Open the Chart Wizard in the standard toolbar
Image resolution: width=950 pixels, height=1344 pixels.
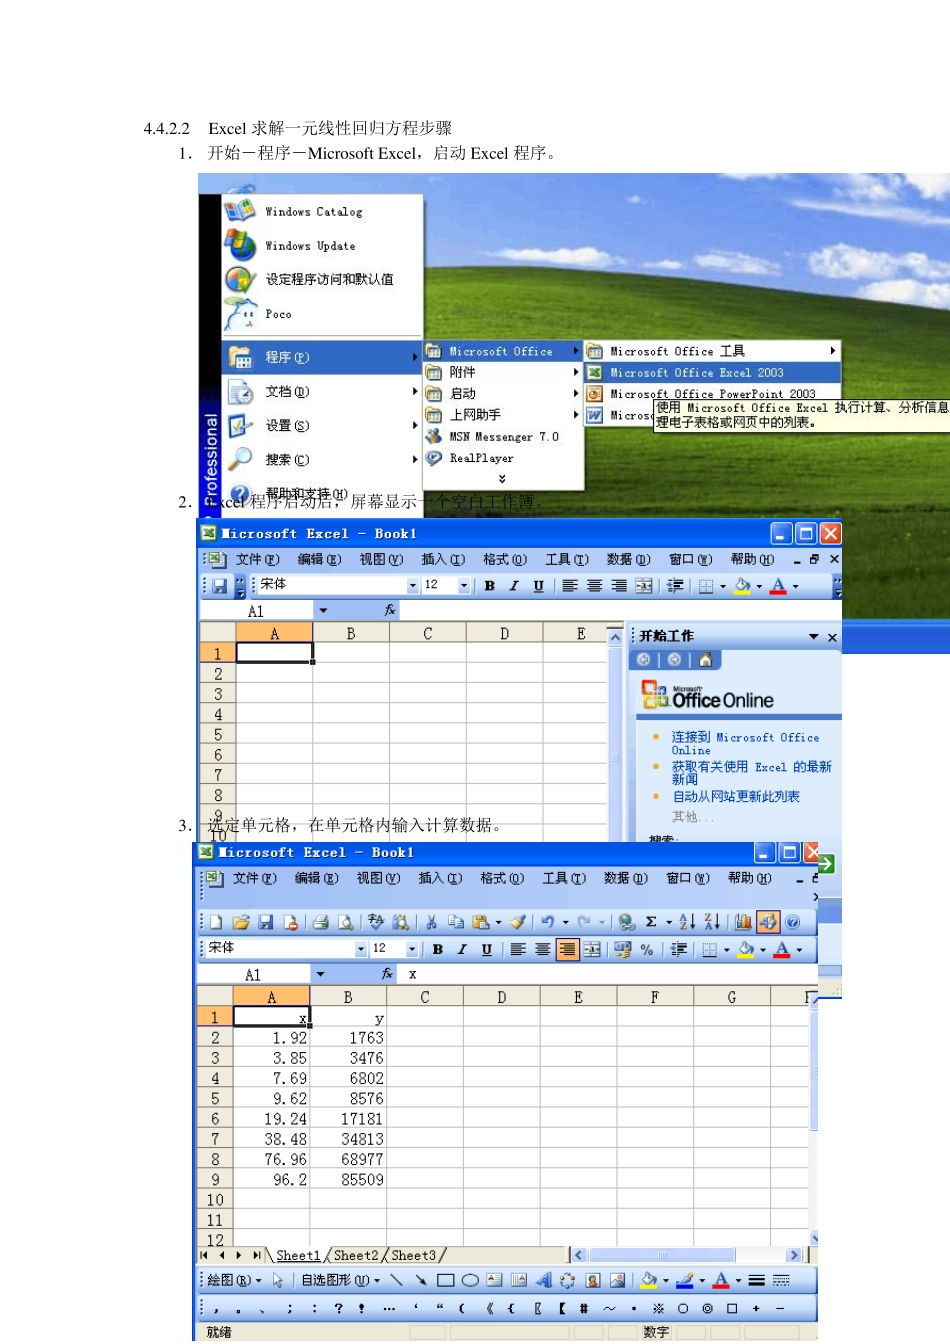coord(743,922)
